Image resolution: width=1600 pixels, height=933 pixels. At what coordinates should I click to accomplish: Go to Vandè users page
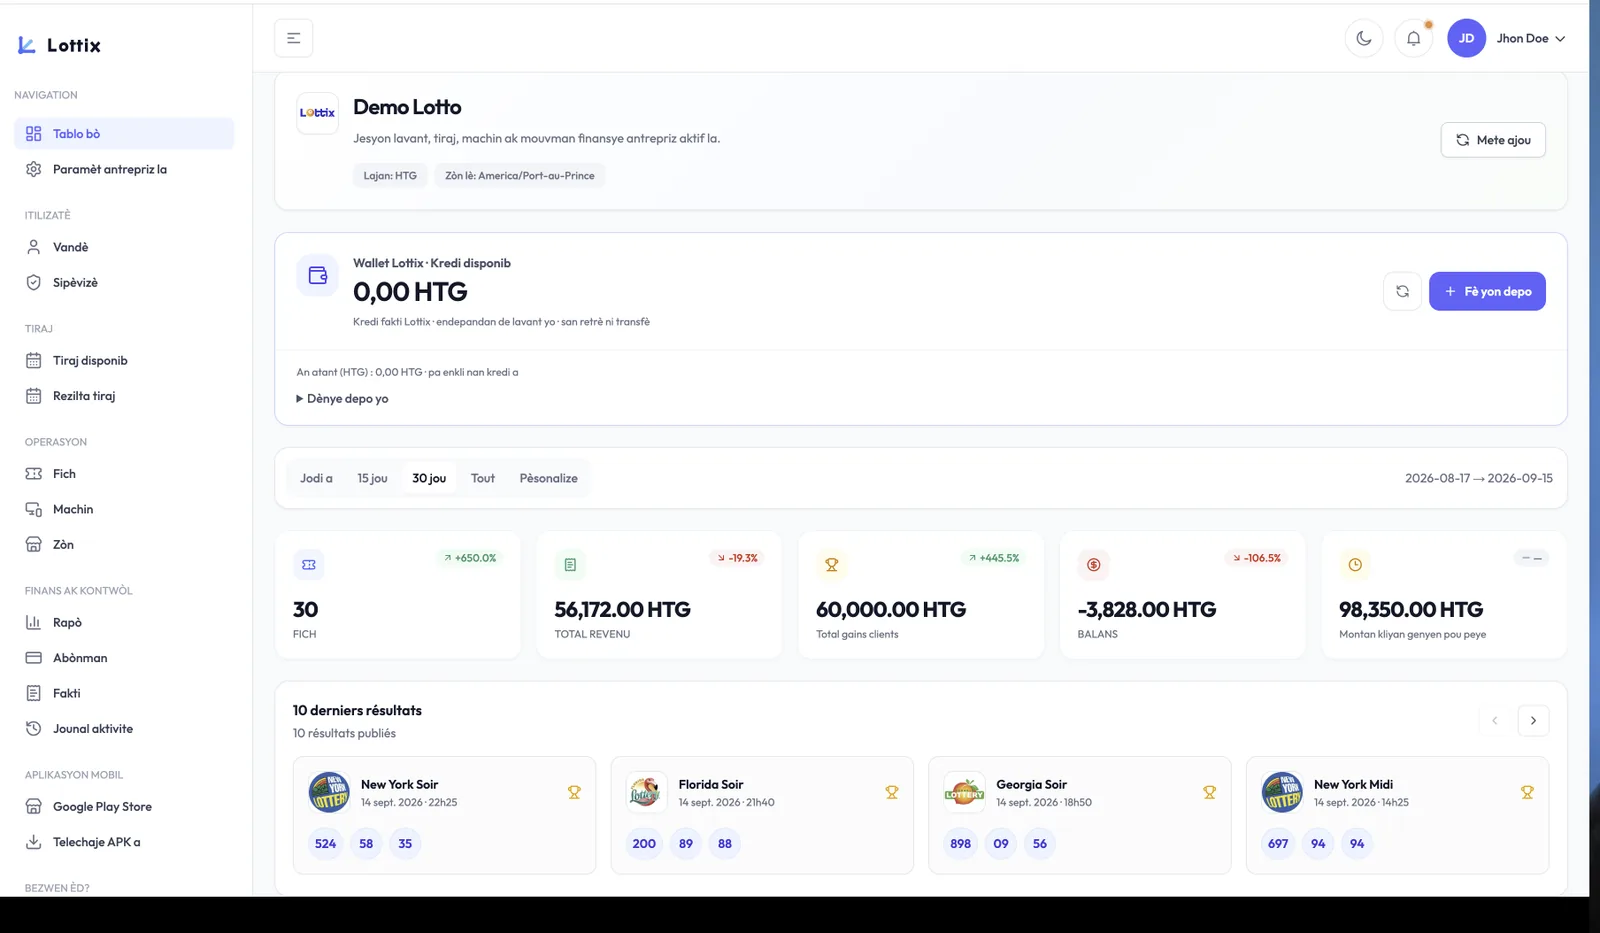click(124, 247)
